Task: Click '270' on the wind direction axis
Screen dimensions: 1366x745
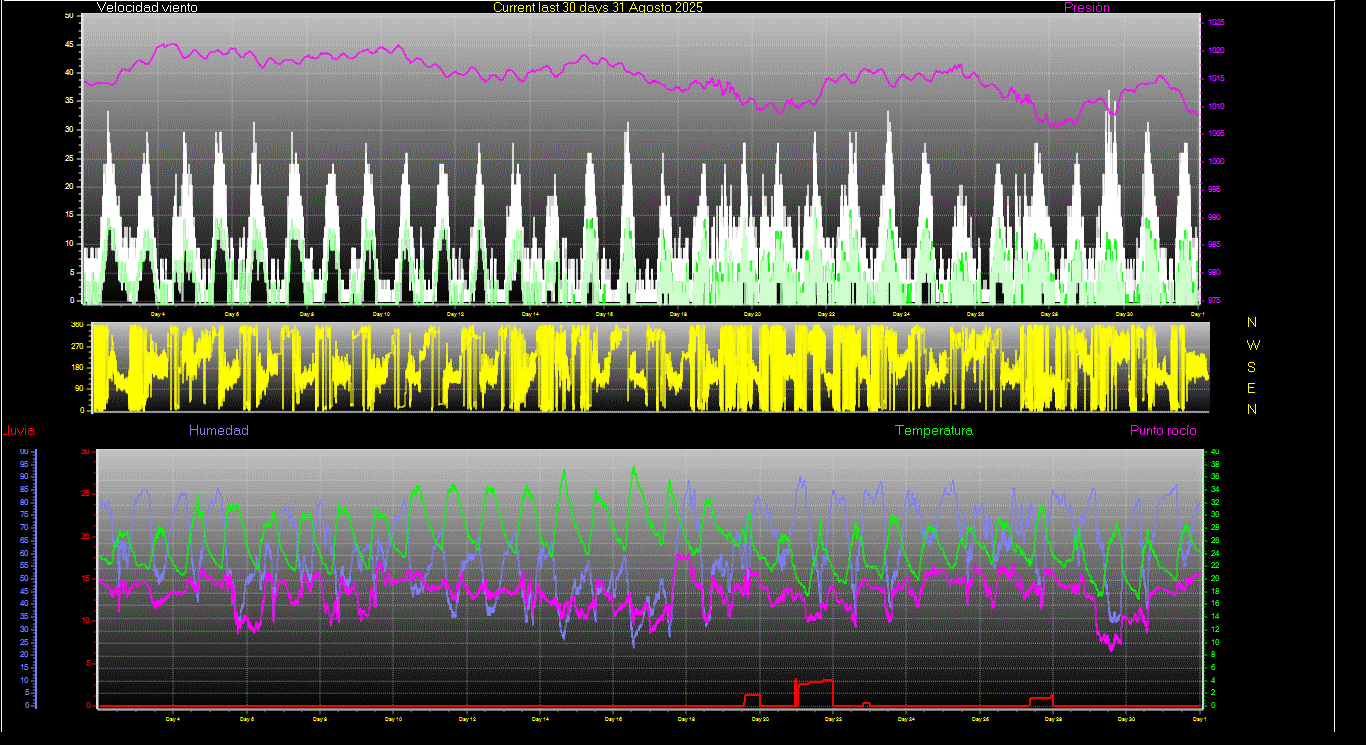Action: 76,346
